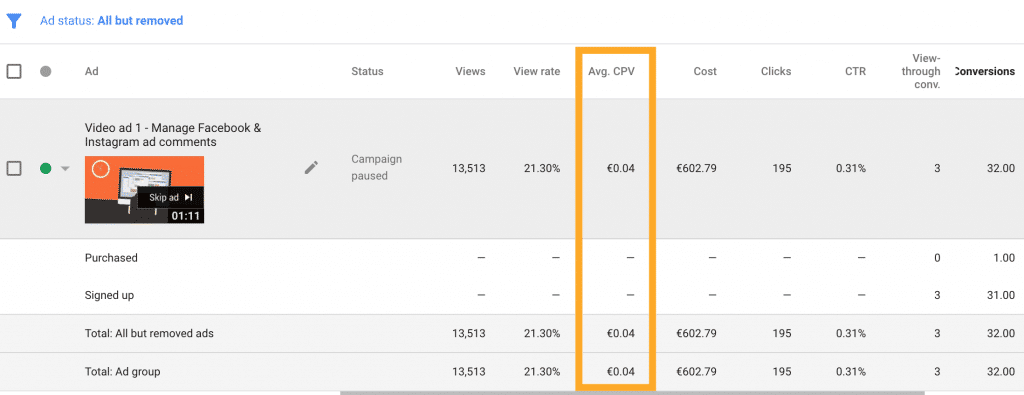Screen dimensions: 1024x395
Task: Click the blue filter funnel icon
Action: [x=14, y=21]
